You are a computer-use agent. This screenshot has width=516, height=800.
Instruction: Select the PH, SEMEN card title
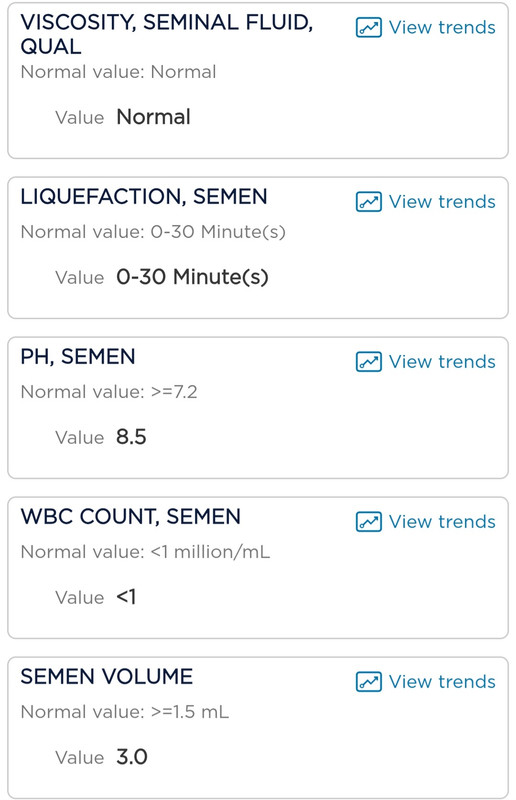coord(78,357)
